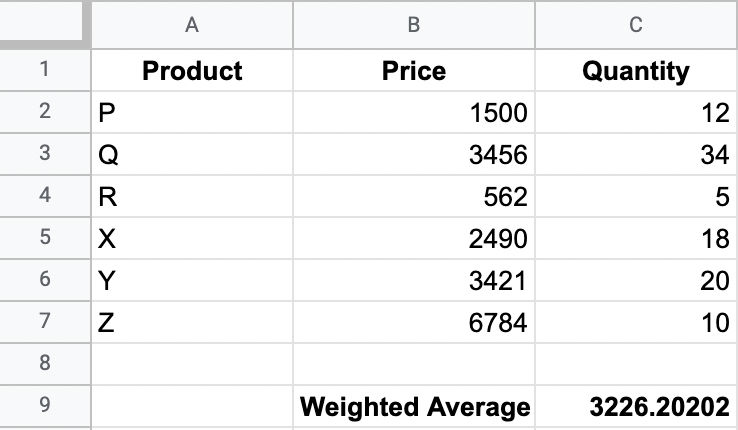Screen dimensions: 738x430
Task: Select cell containing price 3456
Action: point(414,154)
